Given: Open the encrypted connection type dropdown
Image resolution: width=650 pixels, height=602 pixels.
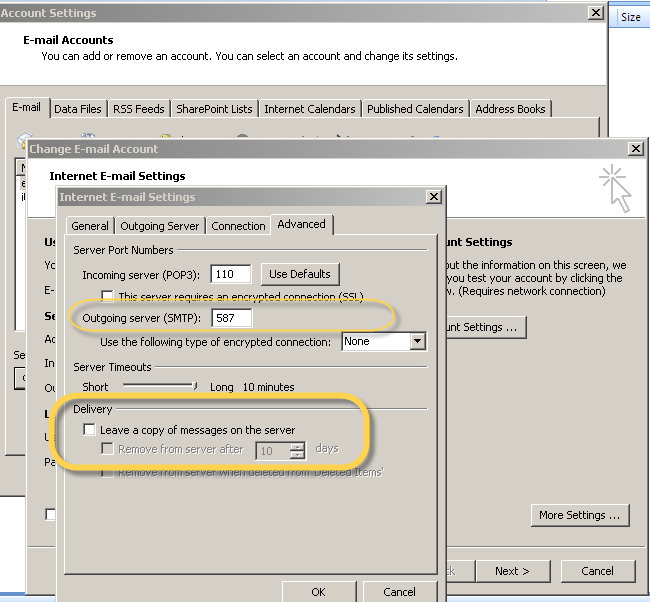Looking at the screenshot, I should click(x=418, y=341).
